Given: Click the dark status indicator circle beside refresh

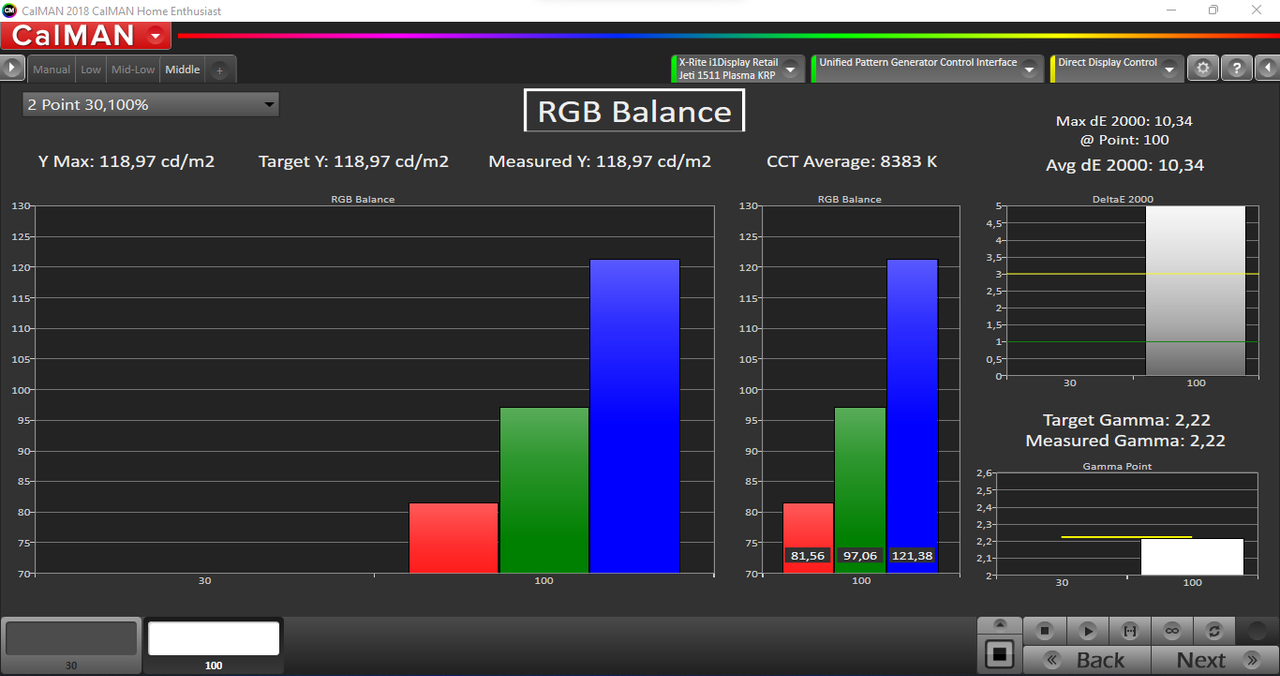Looking at the screenshot, I should [1257, 631].
